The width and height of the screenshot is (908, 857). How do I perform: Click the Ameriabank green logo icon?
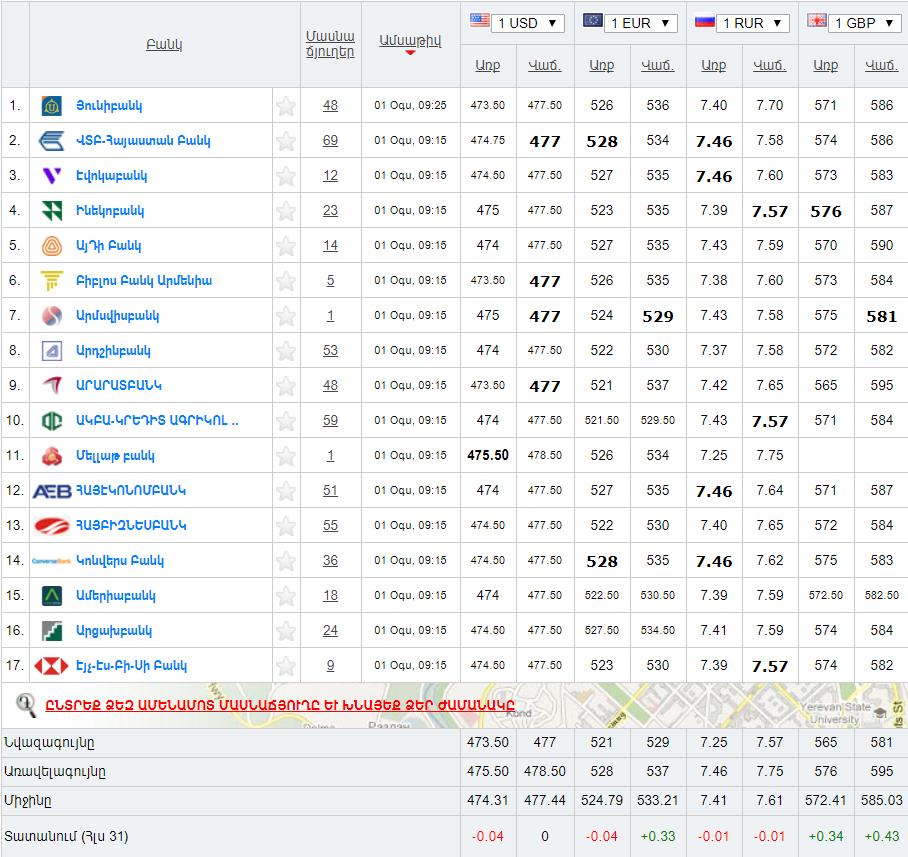[51, 596]
